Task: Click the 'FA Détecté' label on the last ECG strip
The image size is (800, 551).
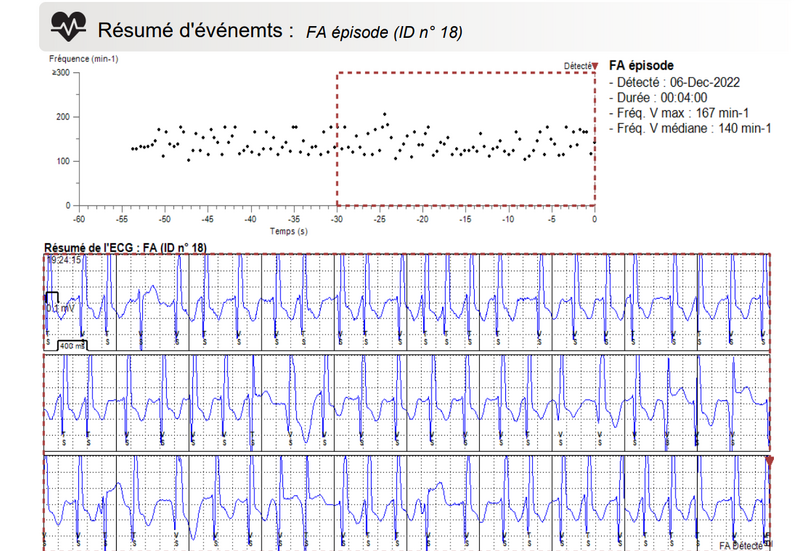Action: (x=741, y=546)
